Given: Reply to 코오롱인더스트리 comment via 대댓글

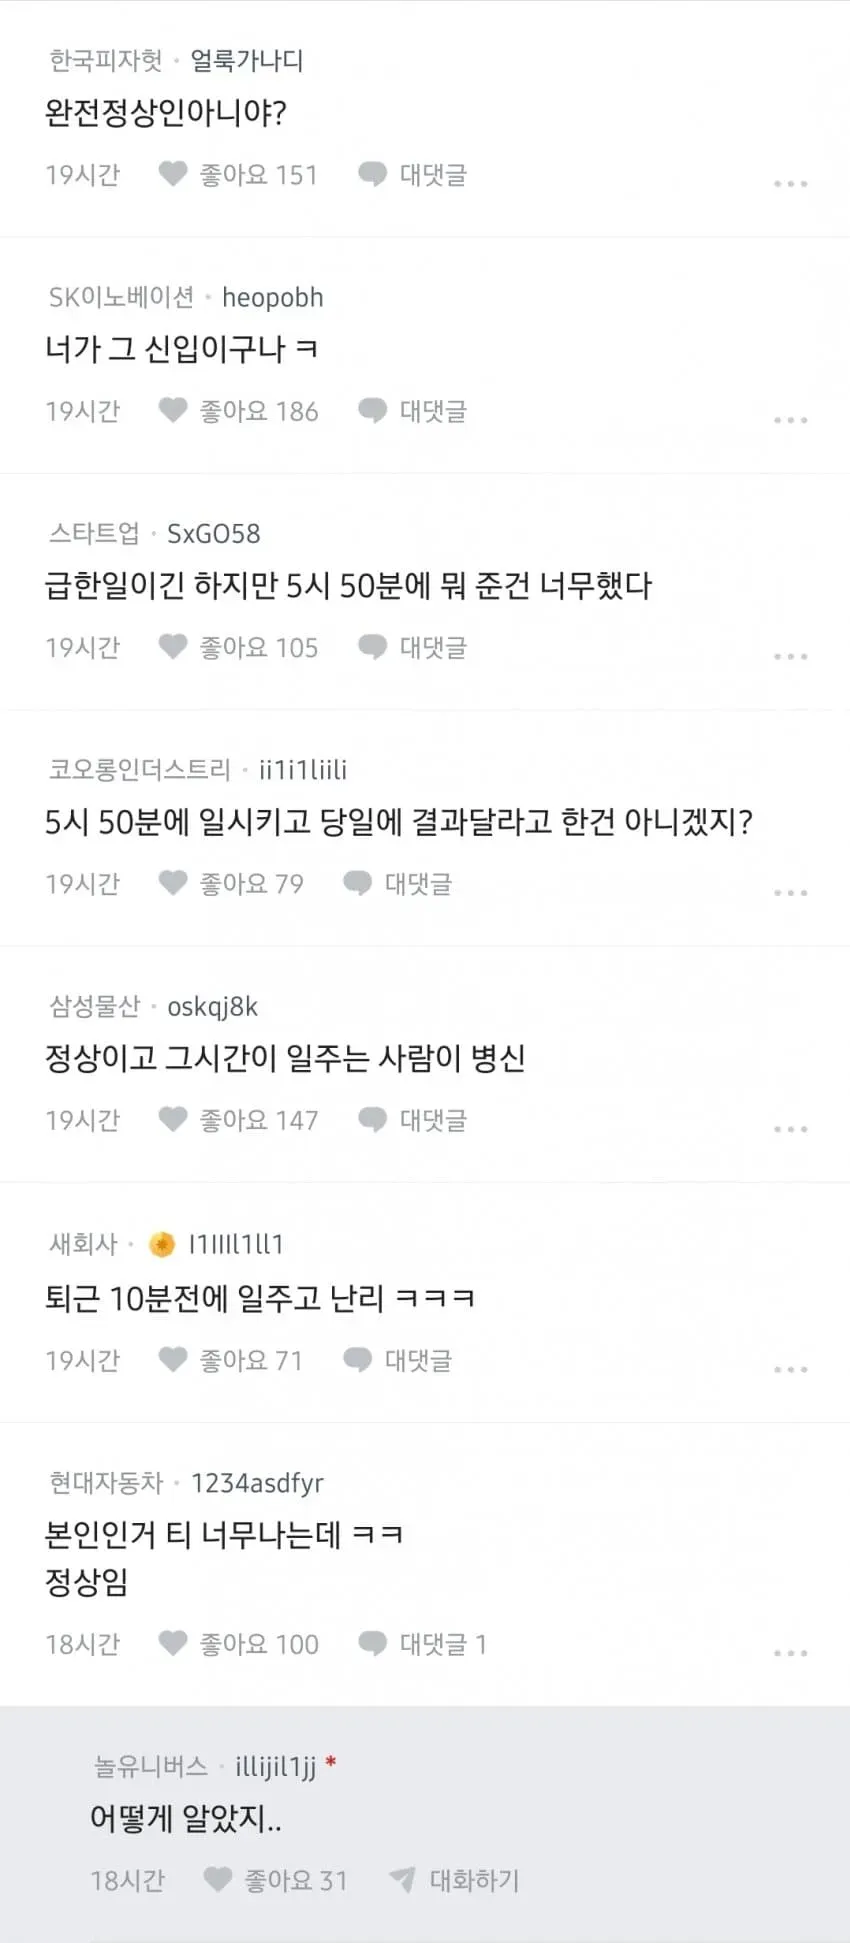Looking at the screenshot, I should coord(398,883).
